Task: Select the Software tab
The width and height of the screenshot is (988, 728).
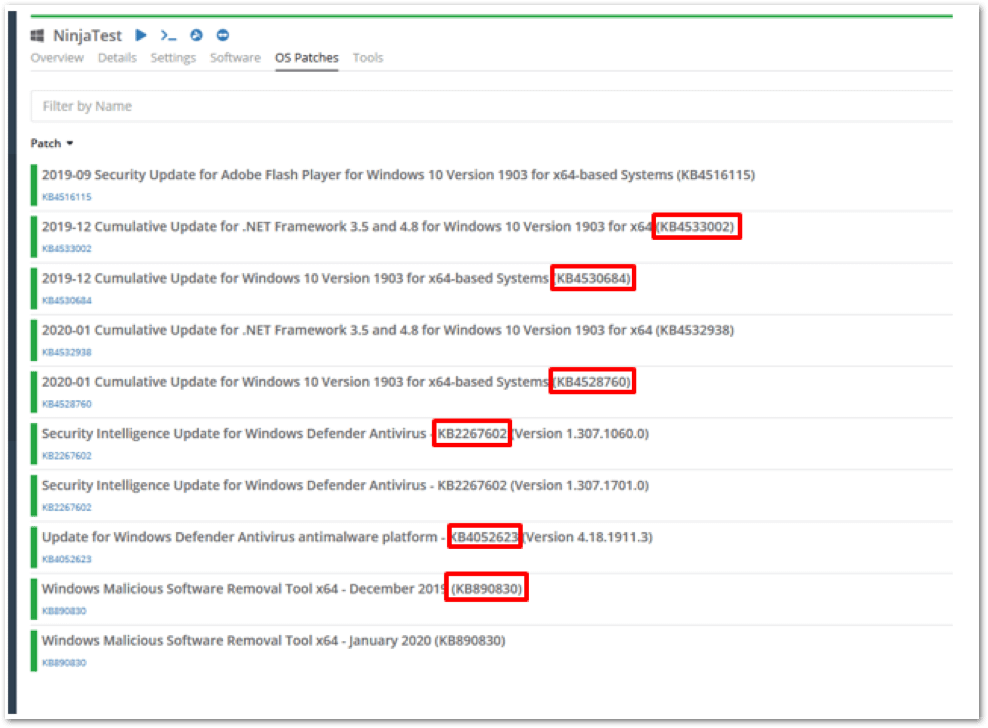Action: [x=235, y=58]
